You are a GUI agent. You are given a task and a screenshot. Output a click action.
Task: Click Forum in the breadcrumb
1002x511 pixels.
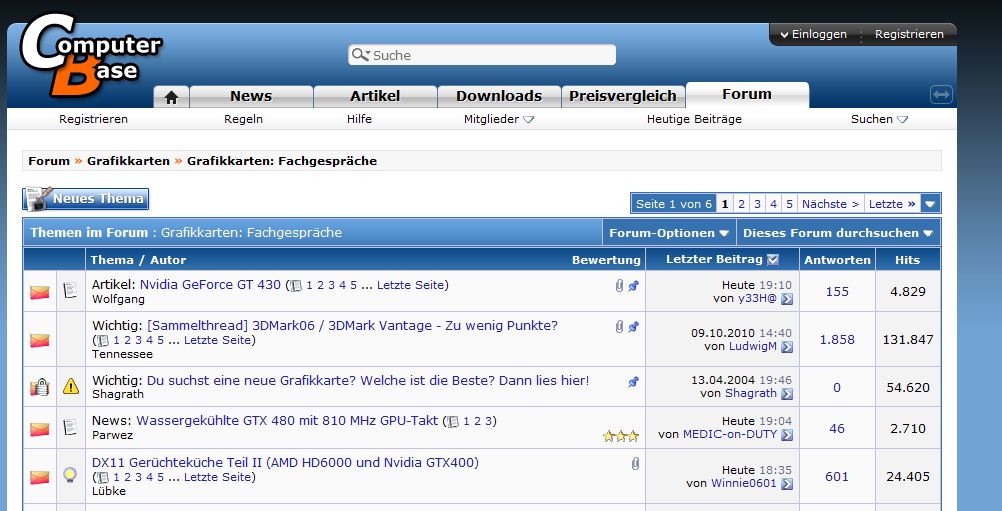[x=49, y=161]
